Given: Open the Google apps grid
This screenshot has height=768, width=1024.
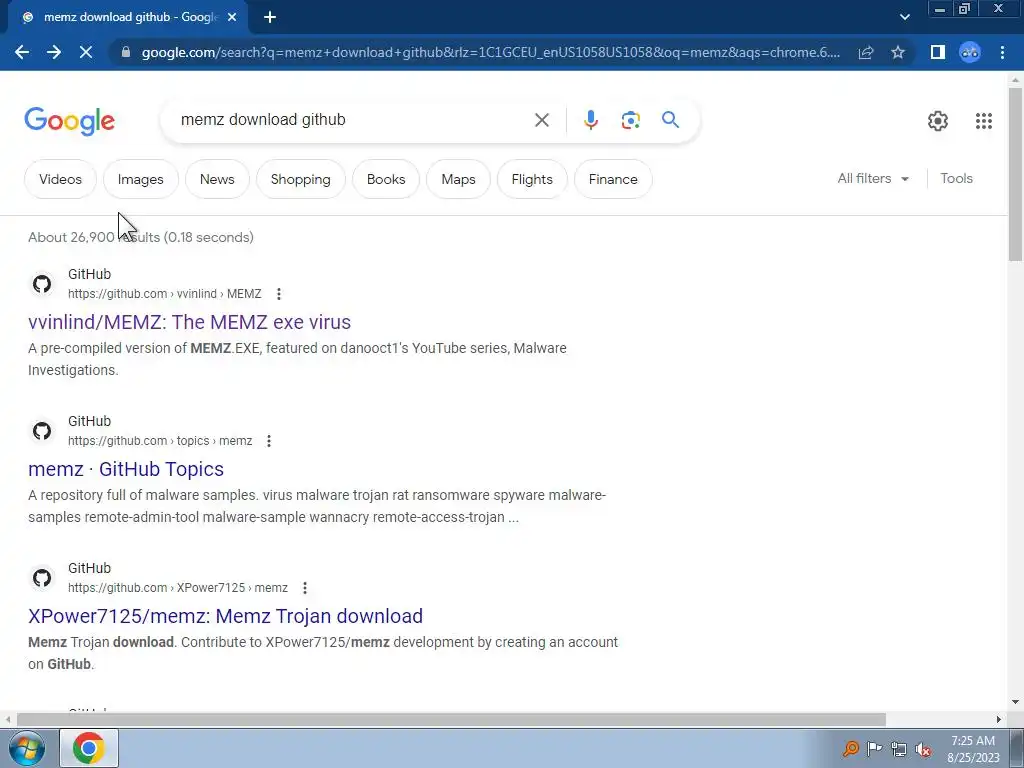Looking at the screenshot, I should click(x=984, y=121).
